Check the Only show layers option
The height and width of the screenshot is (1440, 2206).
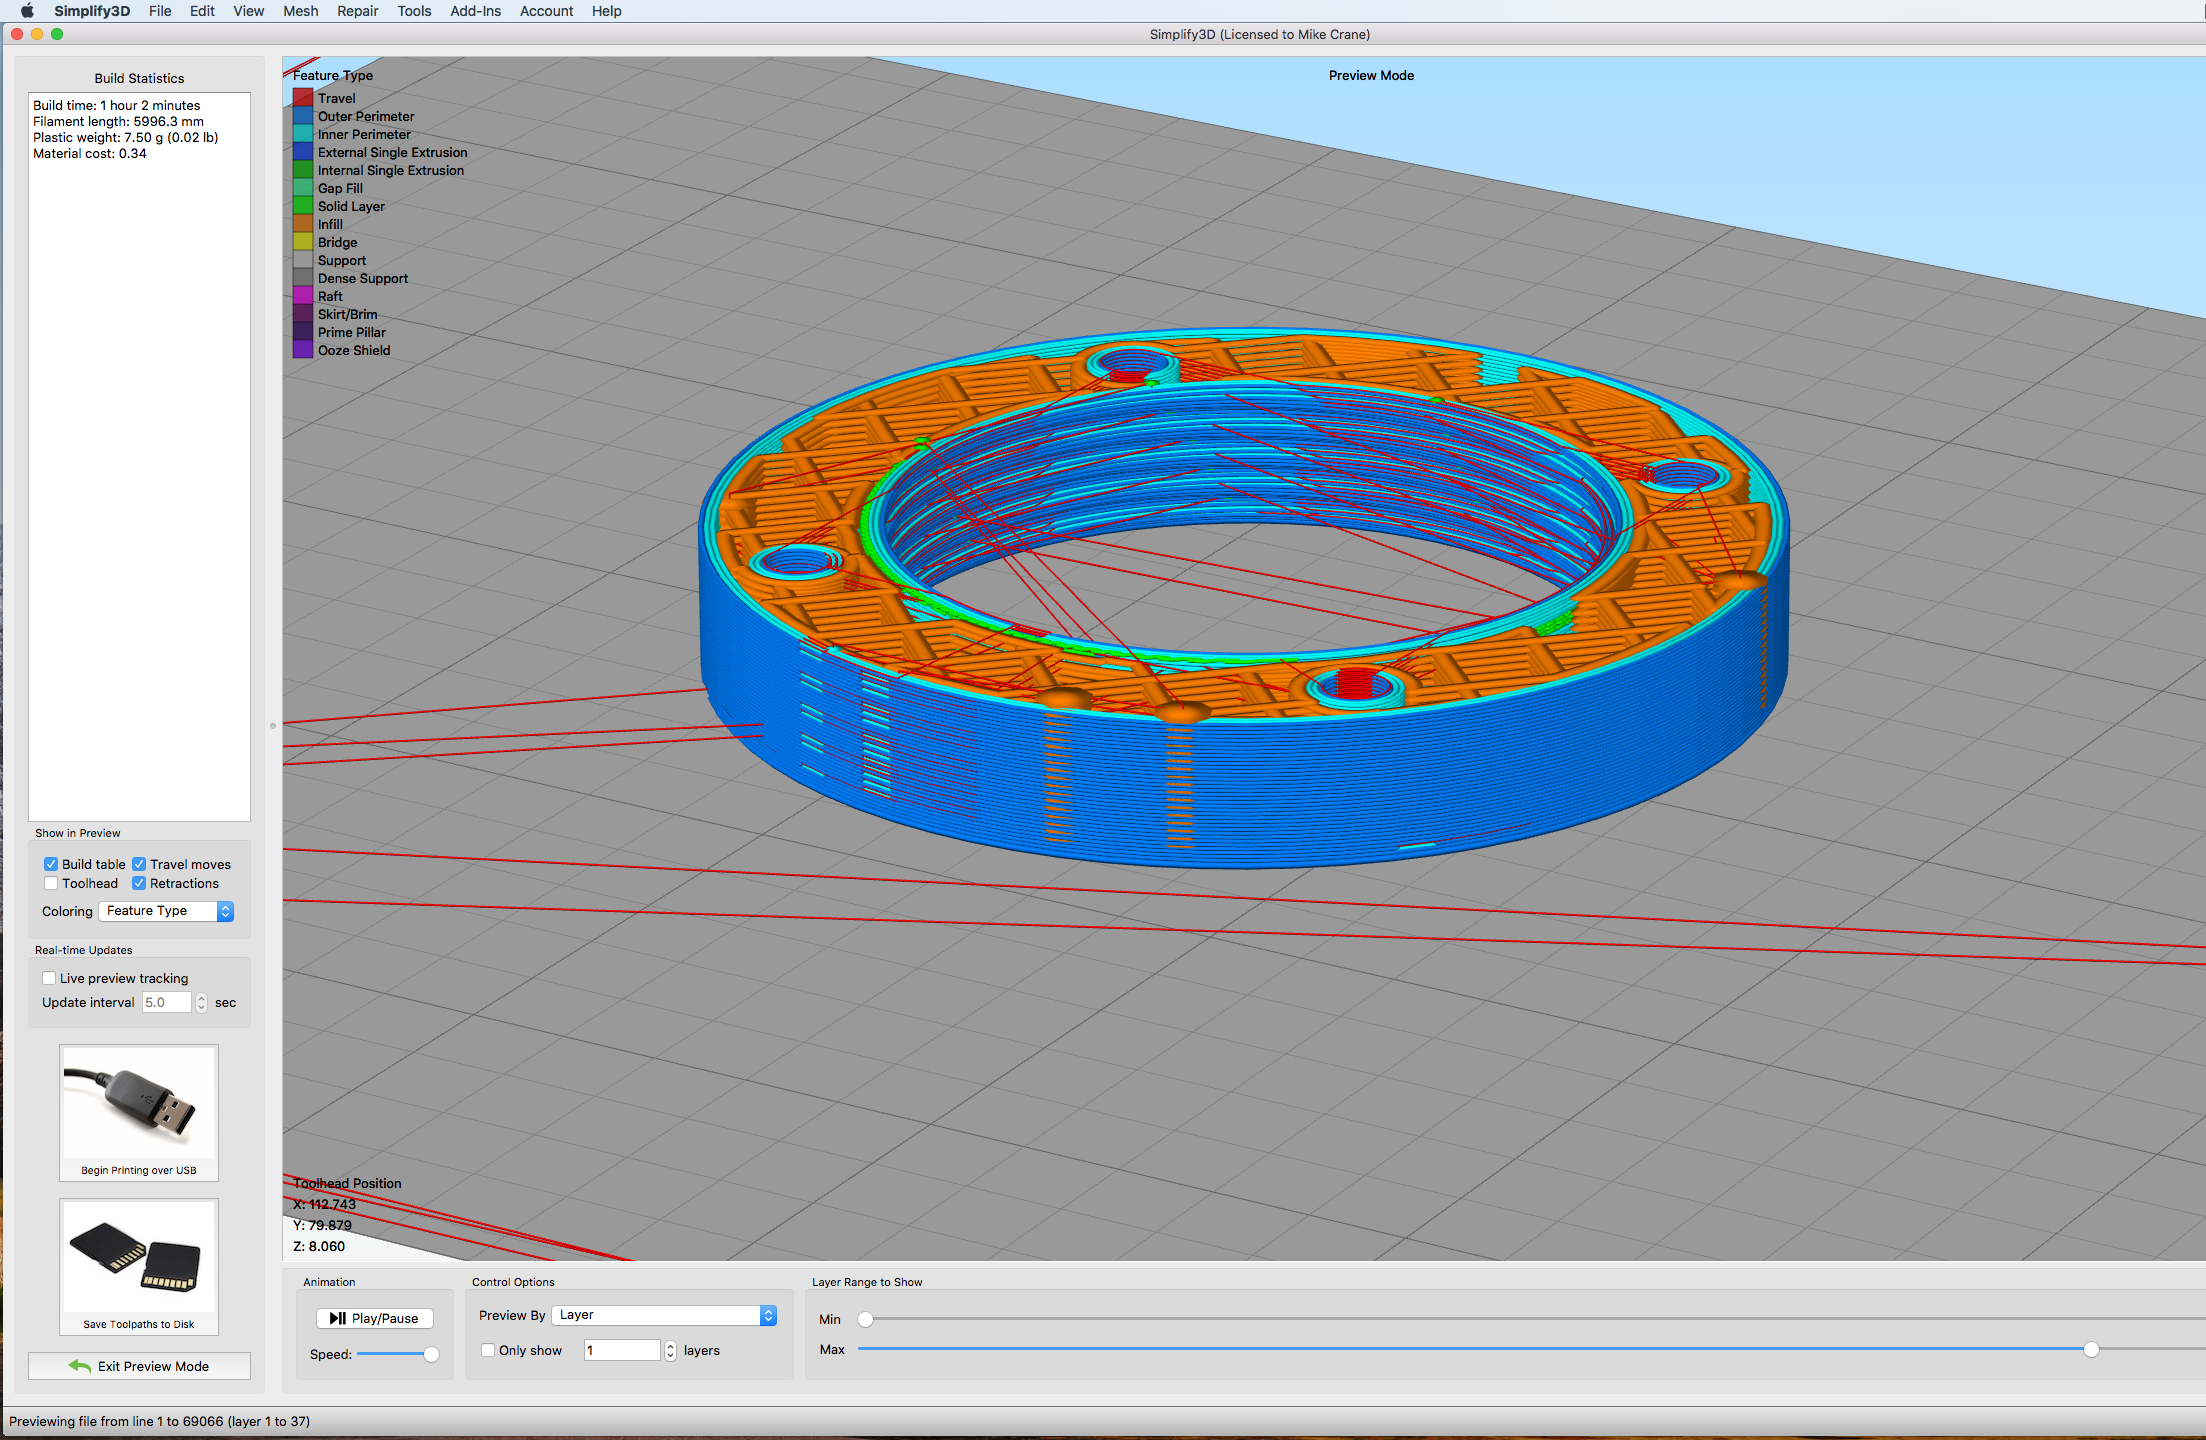tap(488, 1350)
